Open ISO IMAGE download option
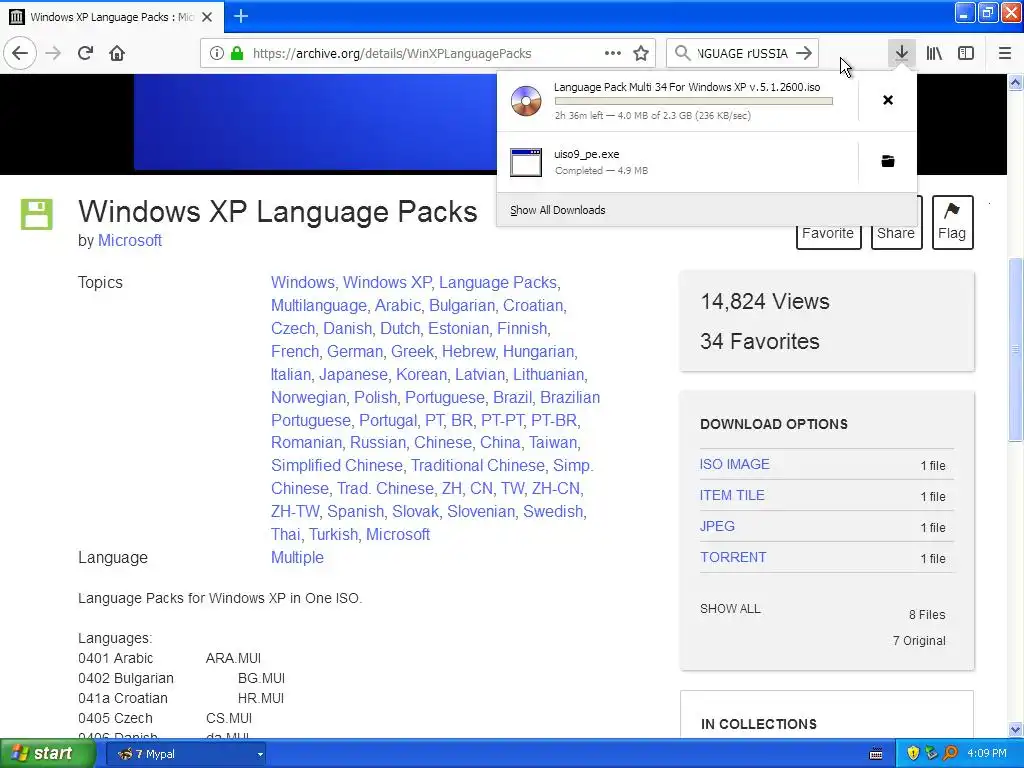The height and width of the screenshot is (768, 1024). (x=734, y=464)
